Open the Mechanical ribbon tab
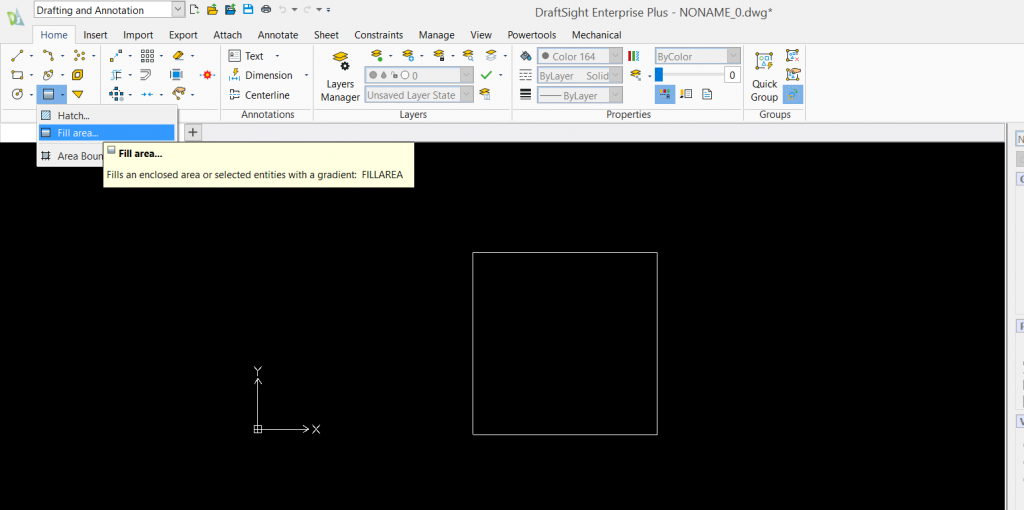Viewport: 1024px width, 510px height. pos(596,35)
